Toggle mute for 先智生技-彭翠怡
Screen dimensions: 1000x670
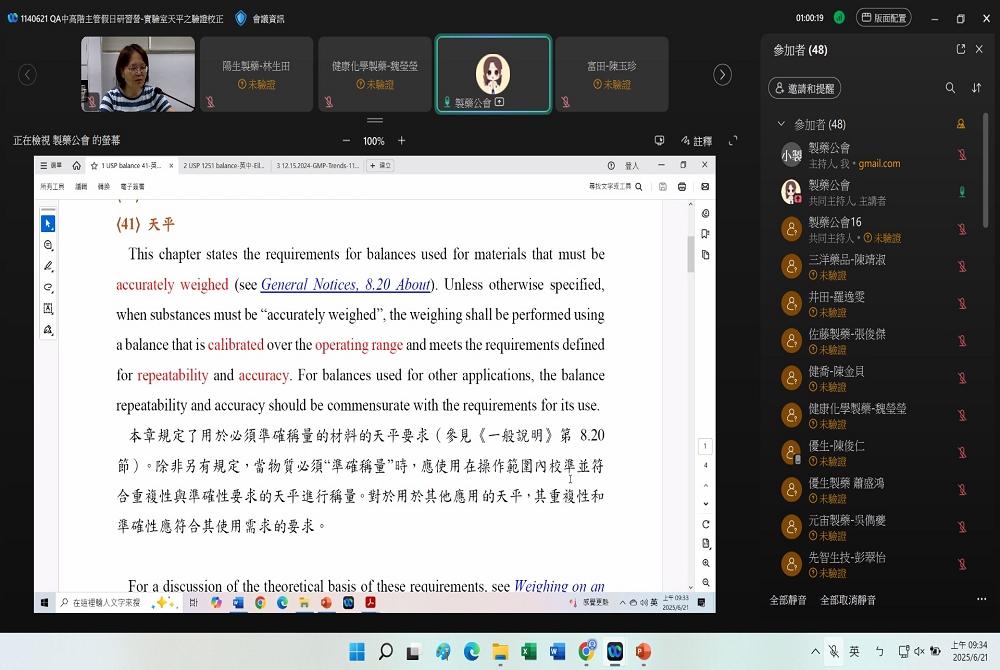point(962,564)
